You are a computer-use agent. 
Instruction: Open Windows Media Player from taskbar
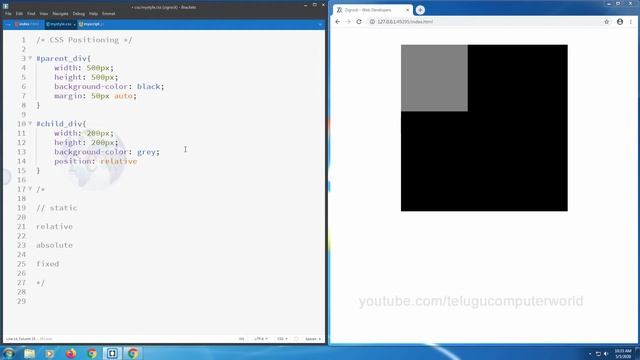click(50, 353)
